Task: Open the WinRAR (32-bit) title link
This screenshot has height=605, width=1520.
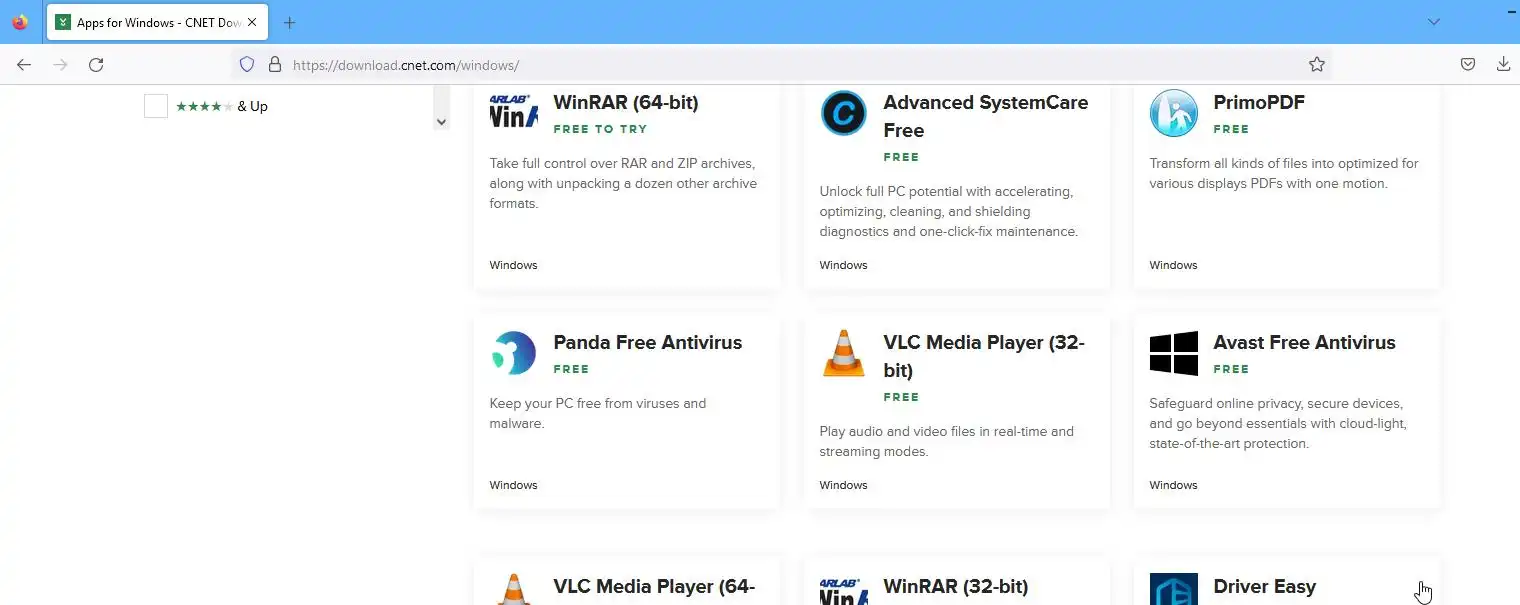Action: tap(956, 586)
